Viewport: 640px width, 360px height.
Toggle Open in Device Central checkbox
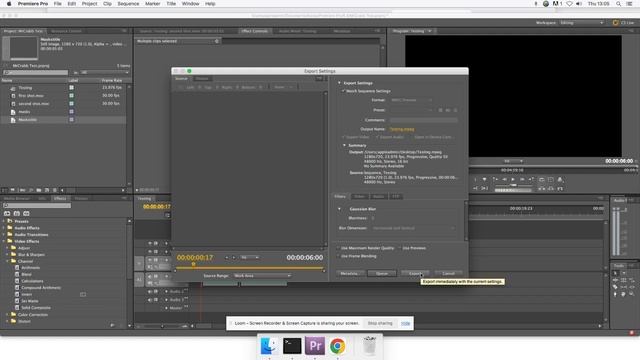pyautogui.click(x=411, y=137)
